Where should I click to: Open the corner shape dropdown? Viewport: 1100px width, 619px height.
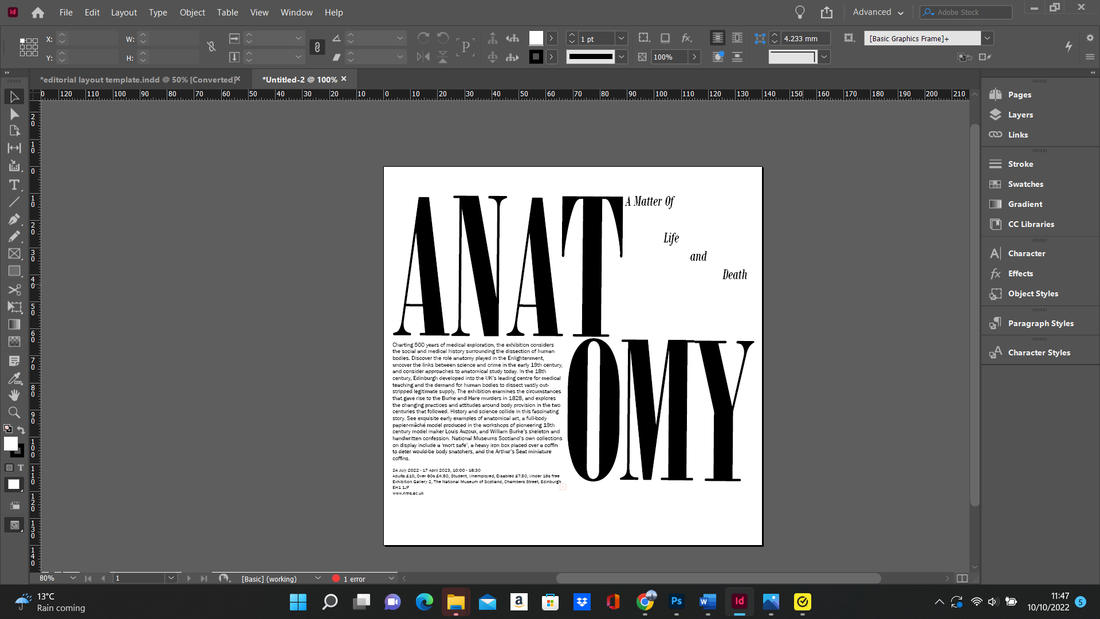pyautogui.click(x=824, y=57)
